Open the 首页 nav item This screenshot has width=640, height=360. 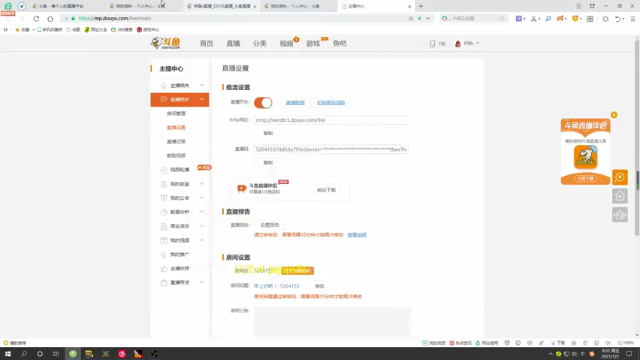tap(207, 43)
